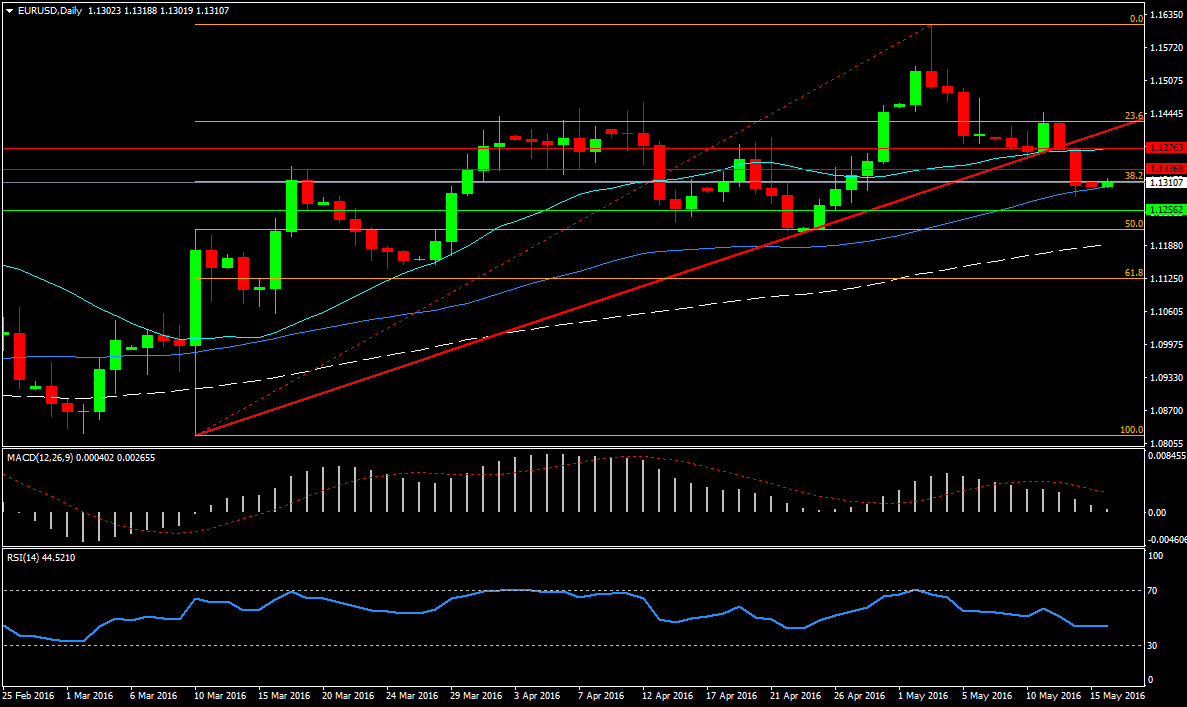1187x707 pixels.
Task: Click the 10 Mar 2016 date label
Action: (x=221, y=694)
